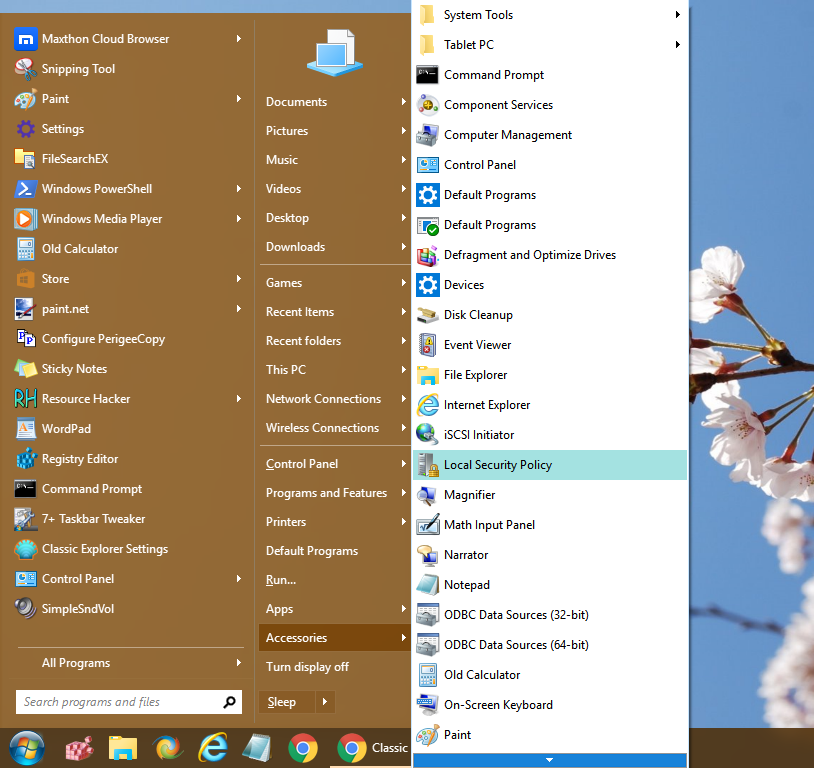The width and height of the screenshot is (814, 768).
Task: Click the Event Viewer icon
Action: pyautogui.click(x=428, y=345)
